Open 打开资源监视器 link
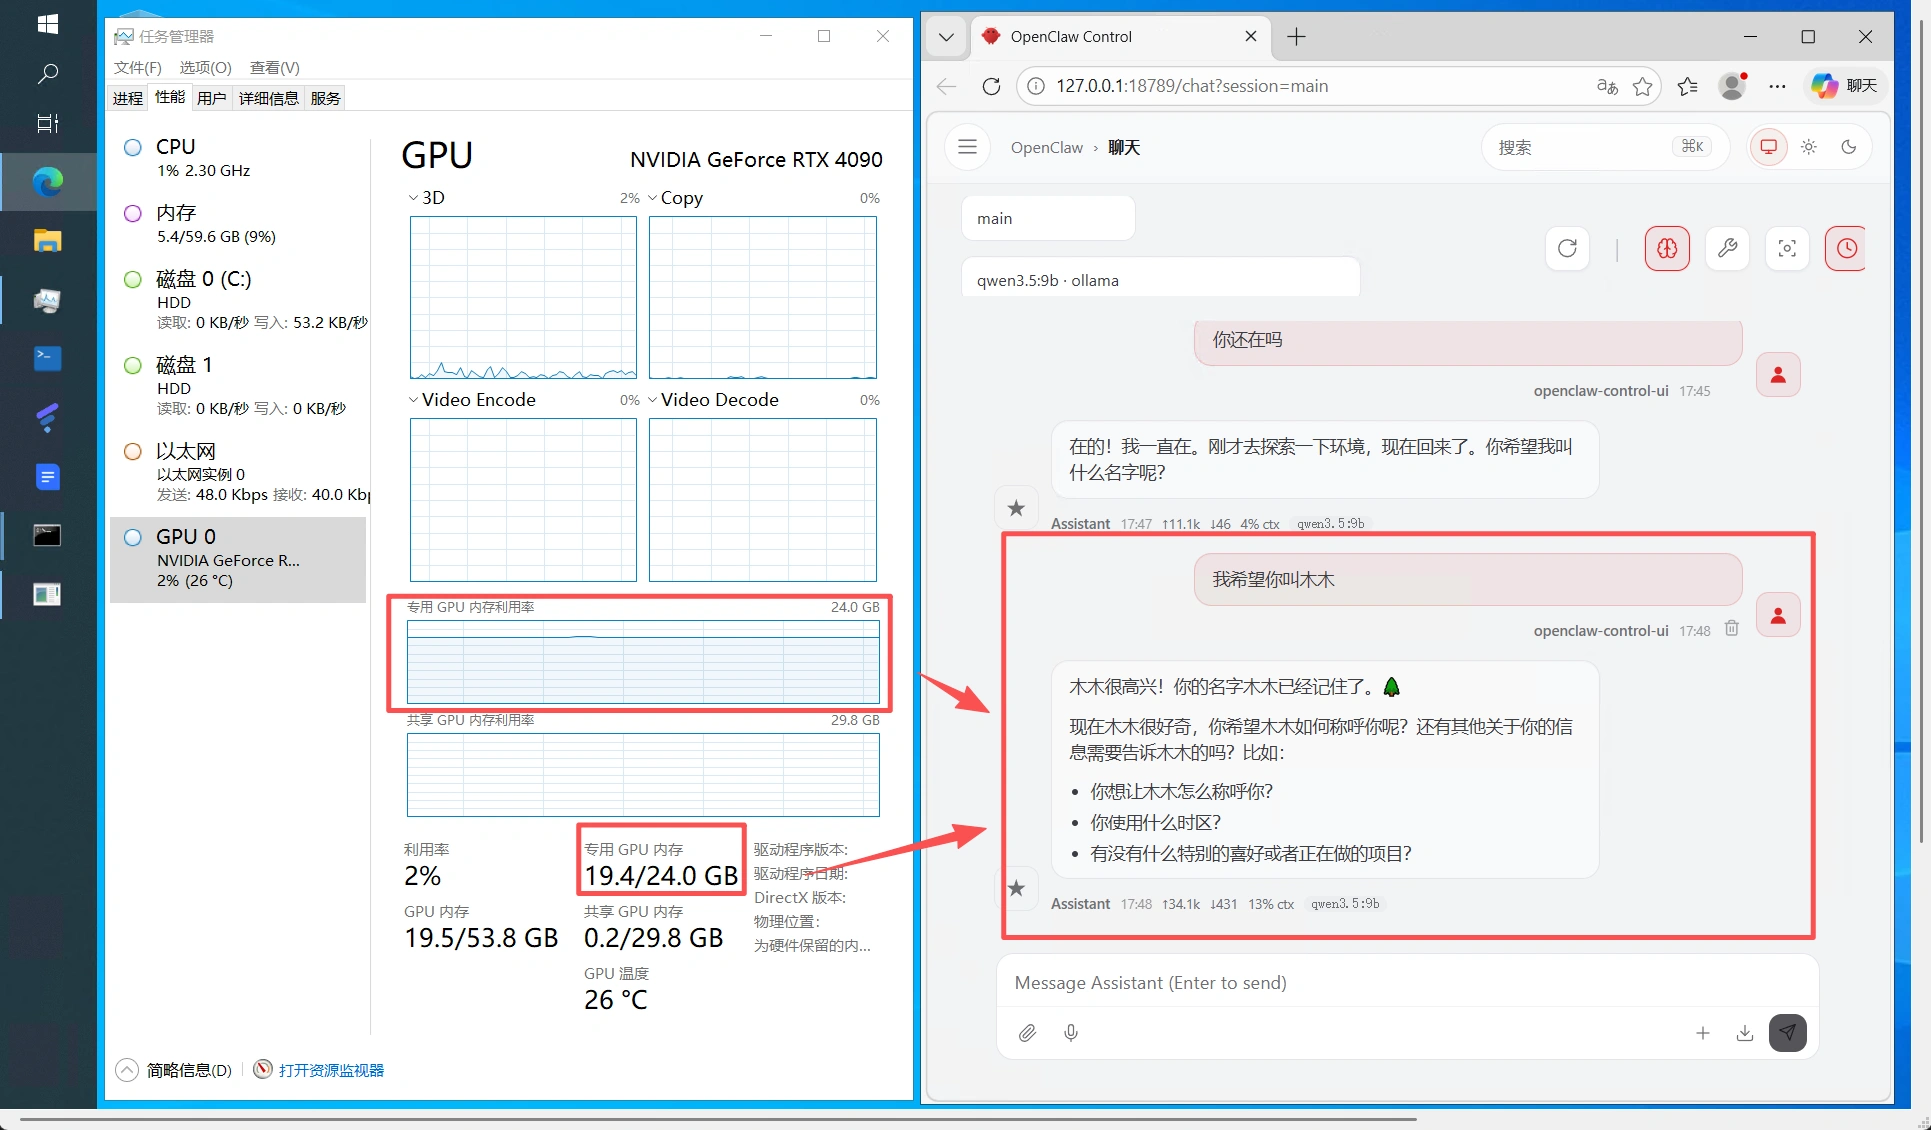 331,1070
